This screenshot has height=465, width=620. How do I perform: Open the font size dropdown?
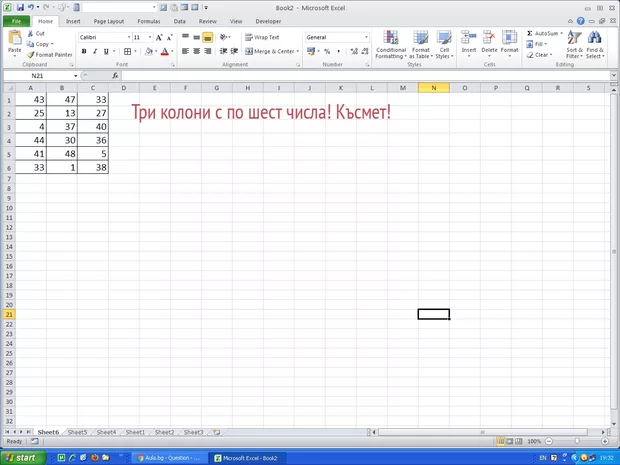[150, 37]
